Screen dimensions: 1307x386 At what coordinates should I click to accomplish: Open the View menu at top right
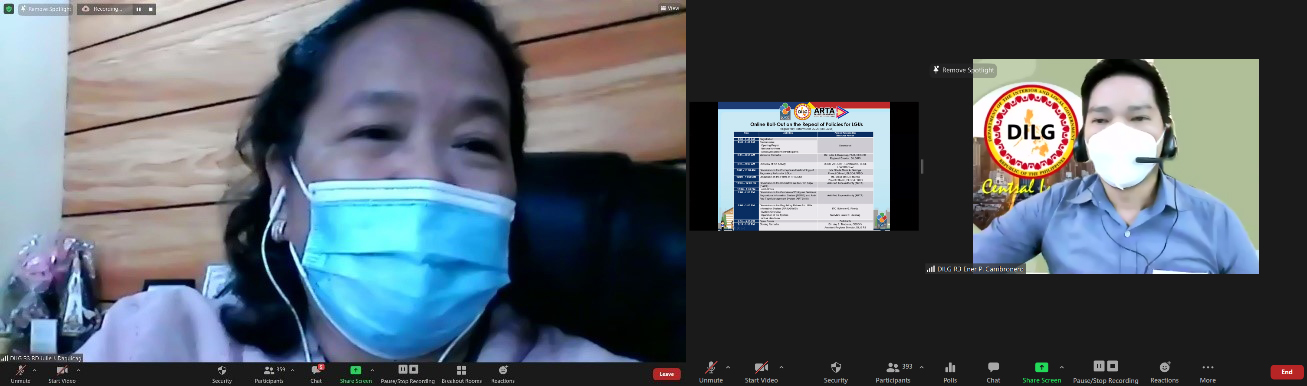click(671, 8)
